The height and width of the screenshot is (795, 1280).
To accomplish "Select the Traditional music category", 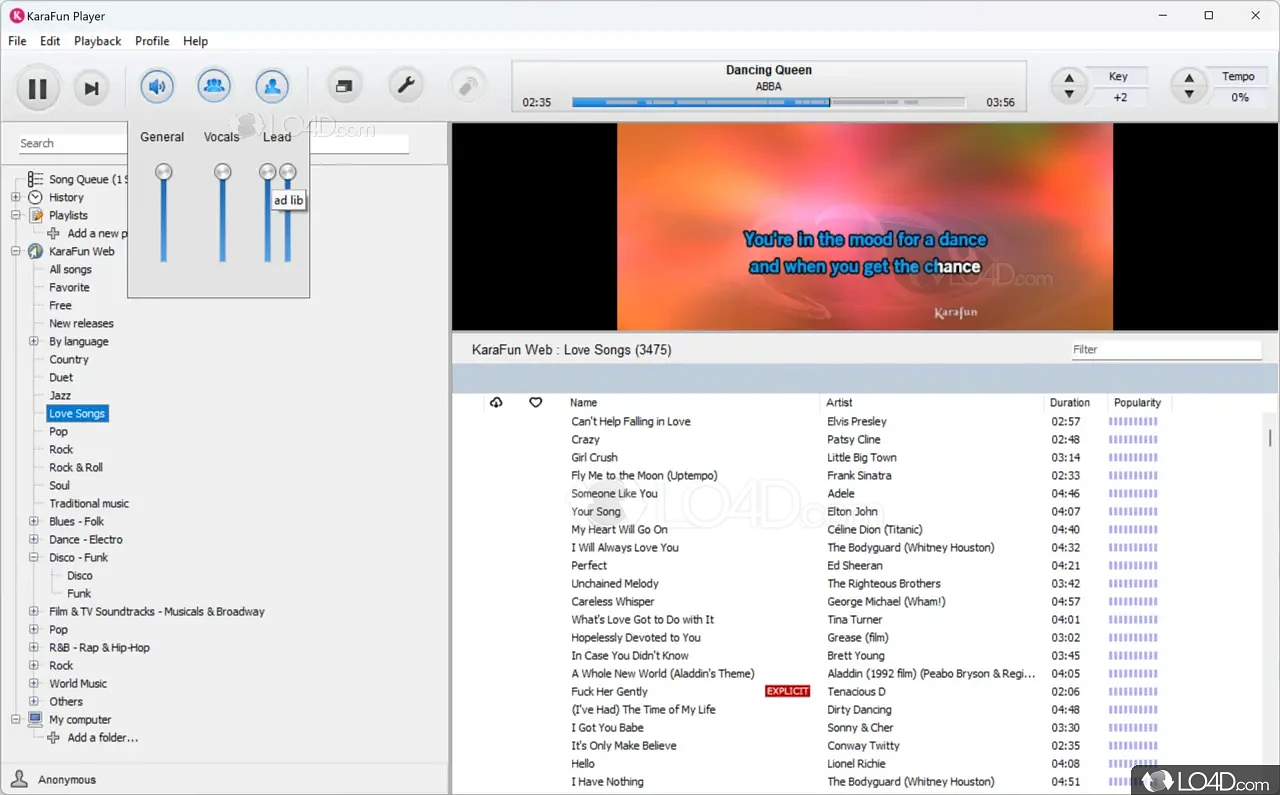I will (89, 503).
